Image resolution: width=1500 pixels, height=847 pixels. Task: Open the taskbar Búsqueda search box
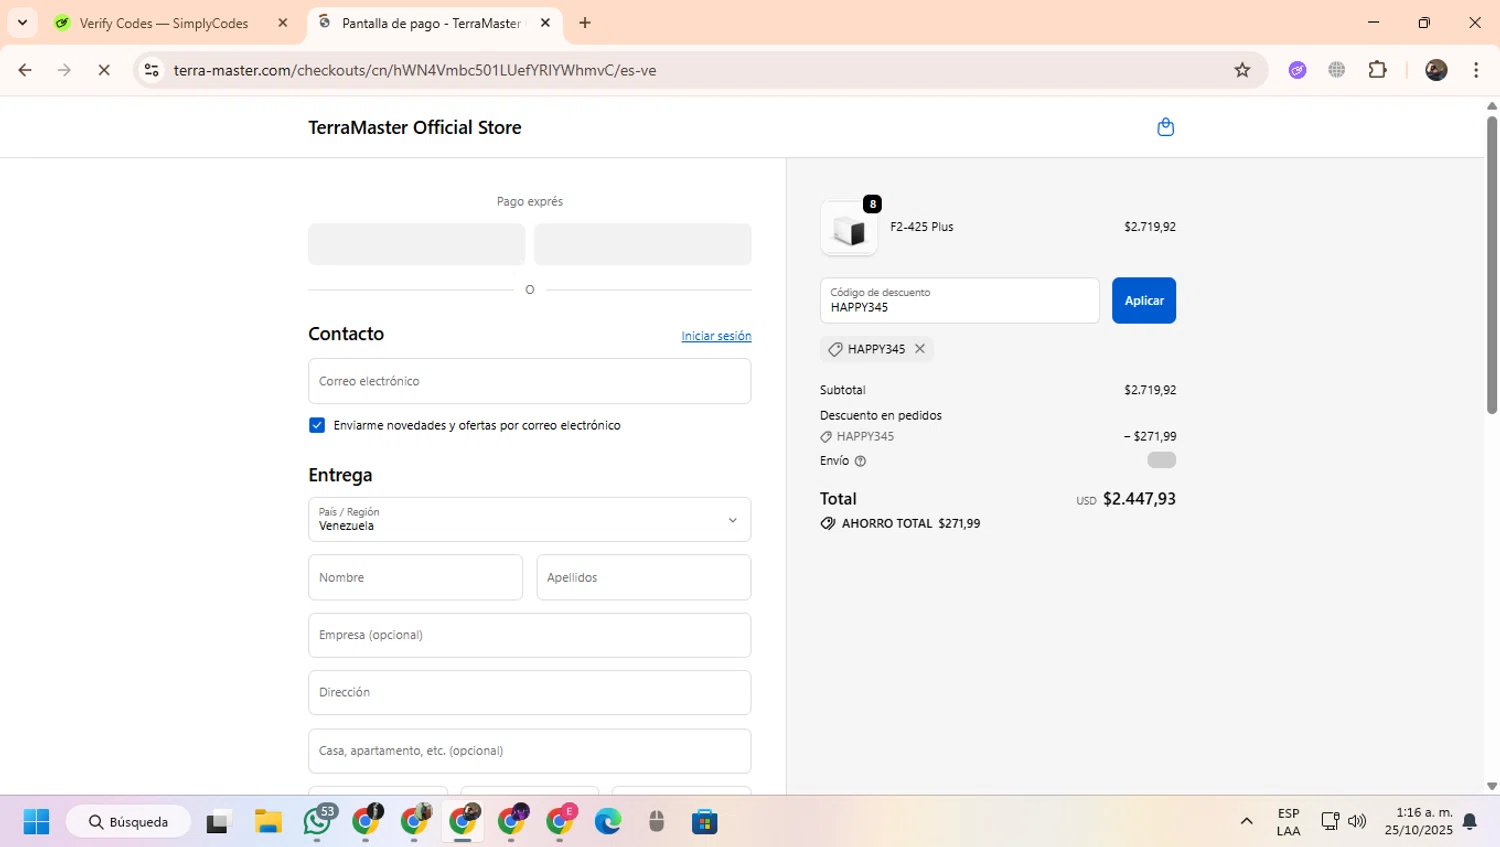coord(129,822)
